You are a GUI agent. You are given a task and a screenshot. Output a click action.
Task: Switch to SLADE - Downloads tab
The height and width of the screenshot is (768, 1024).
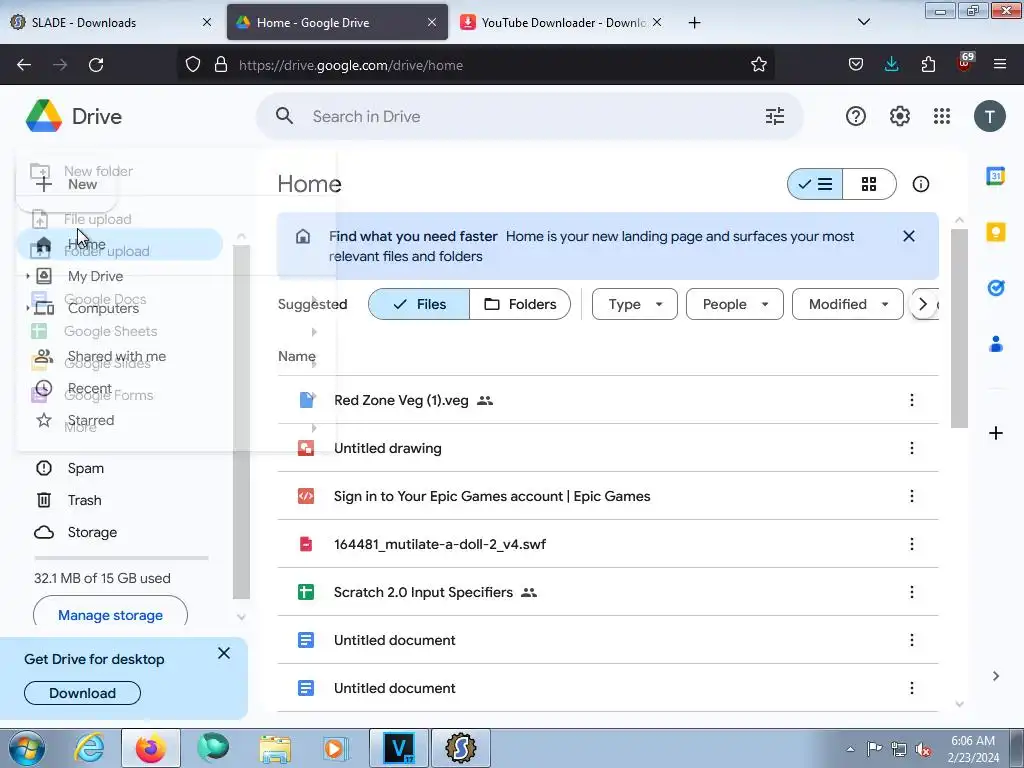(x=110, y=22)
